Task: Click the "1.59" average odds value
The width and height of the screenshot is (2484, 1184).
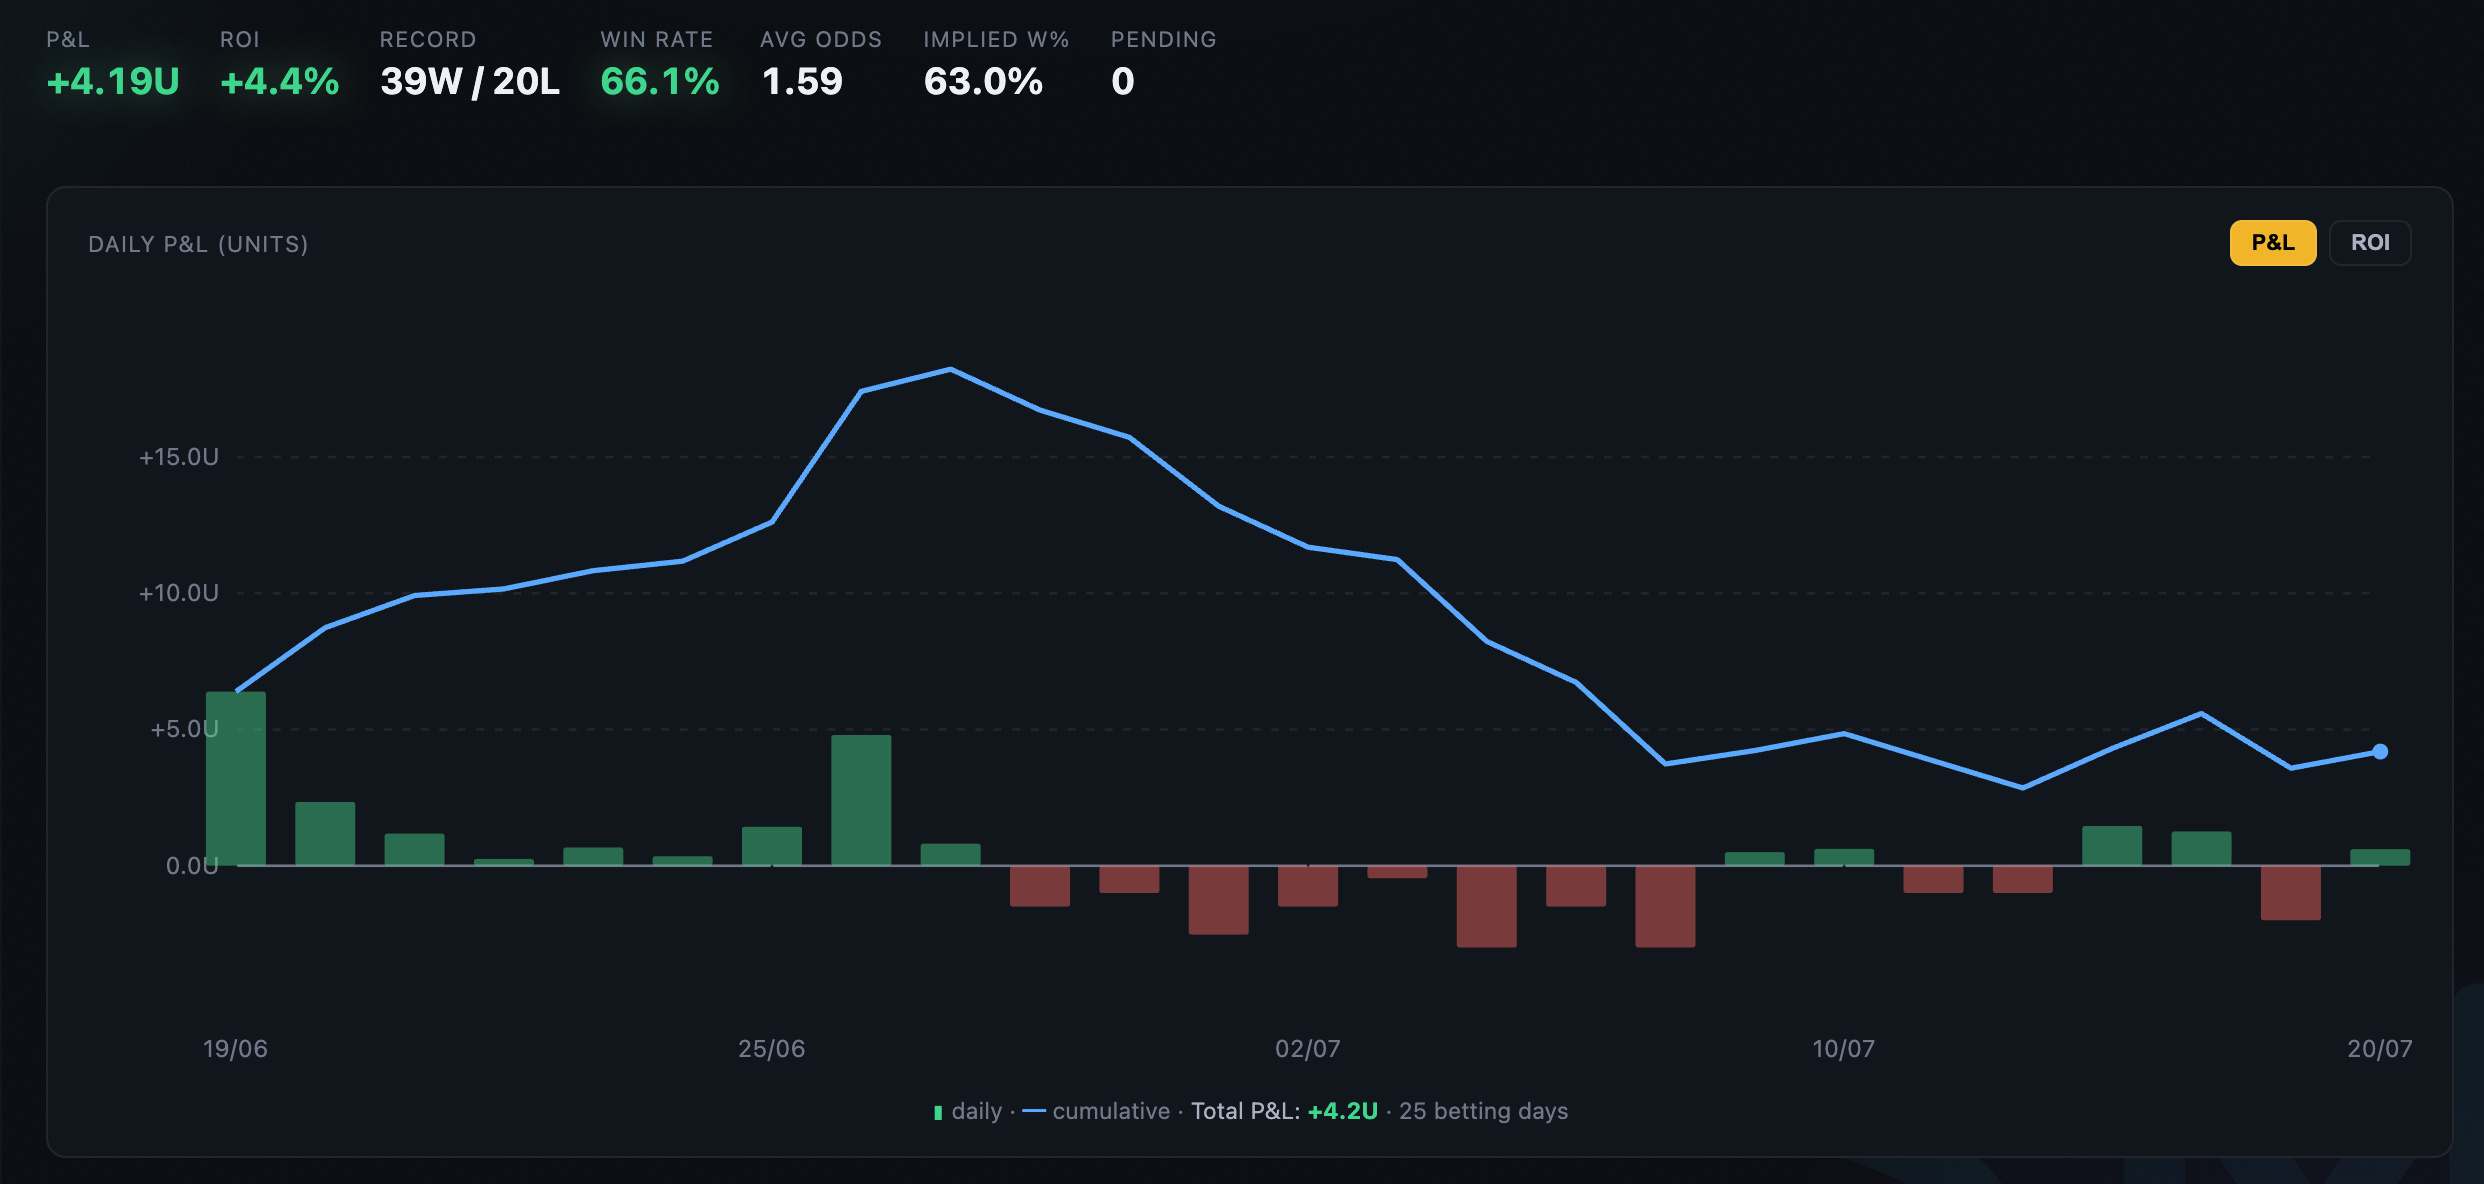Action: pyautogui.click(x=802, y=81)
